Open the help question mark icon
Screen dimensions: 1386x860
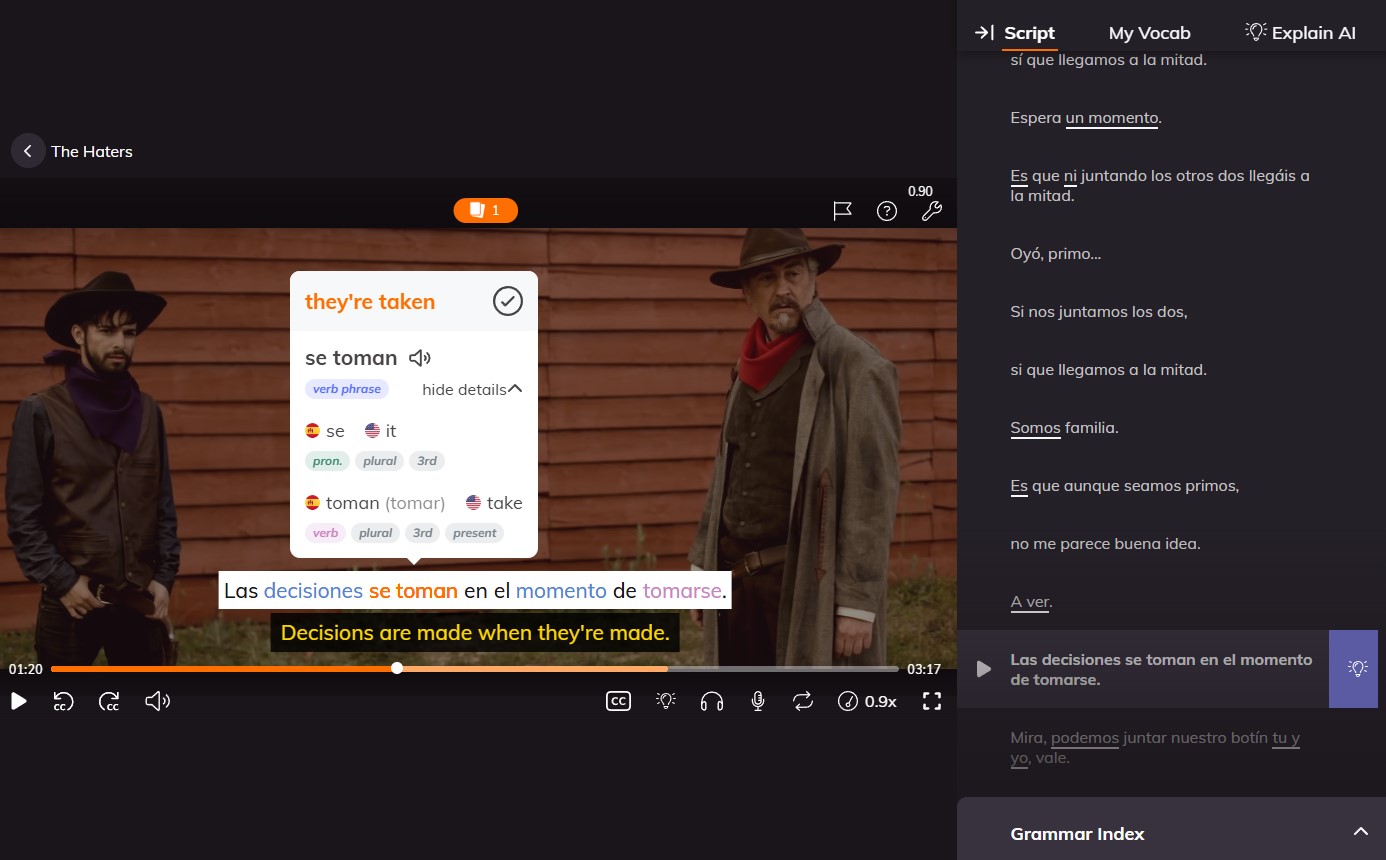[887, 211]
